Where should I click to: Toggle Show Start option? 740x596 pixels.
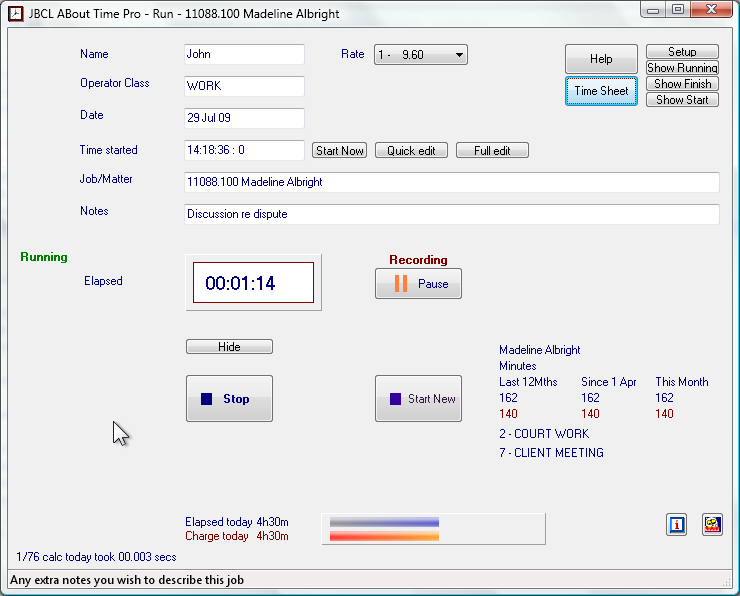pyautogui.click(x=682, y=100)
